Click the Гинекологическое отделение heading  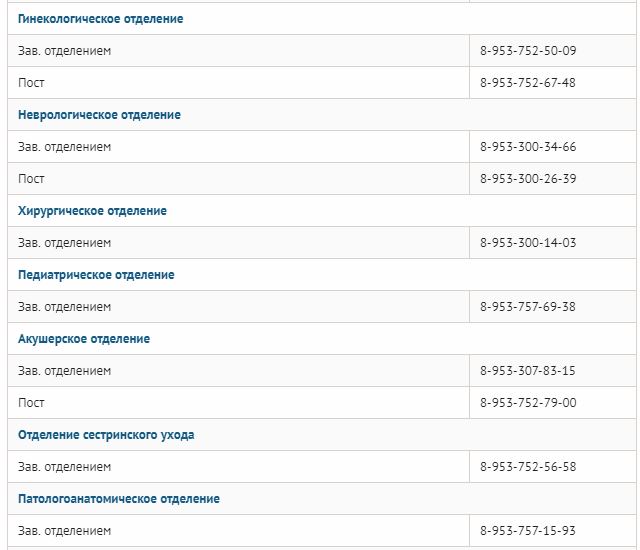[x=100, y=19]
